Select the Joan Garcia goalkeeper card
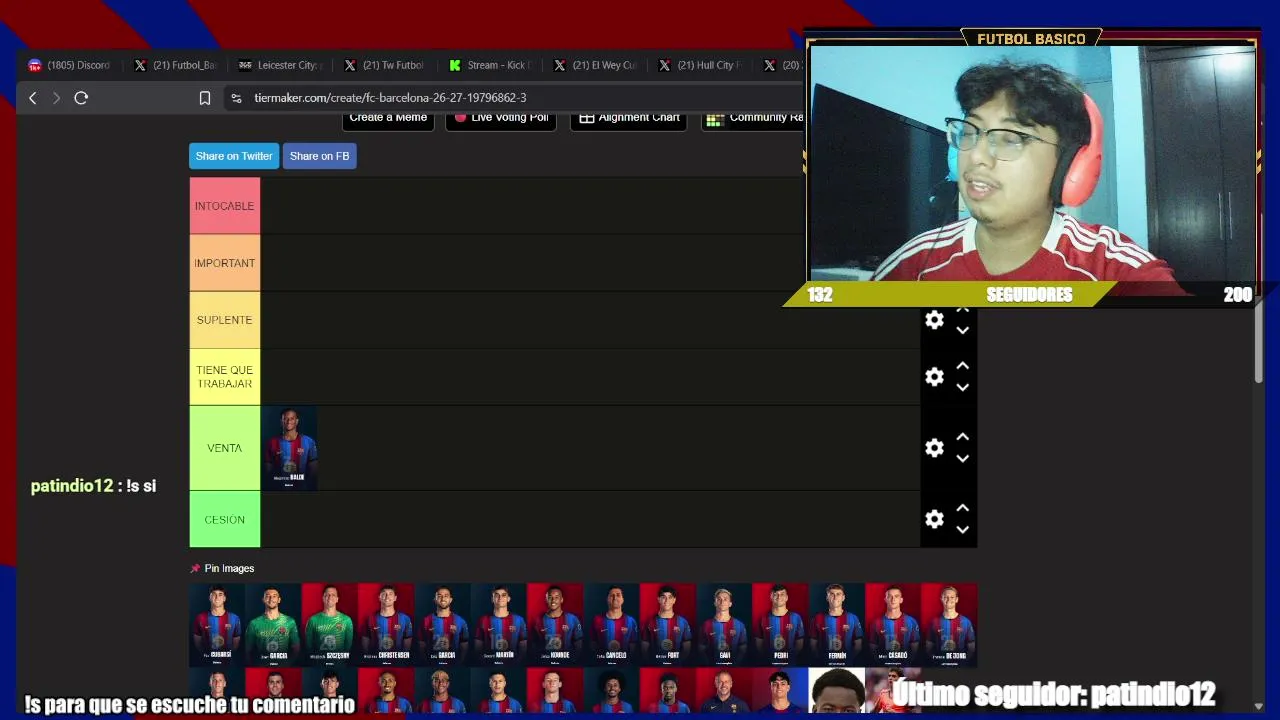The image size is (1280, 720). pos(273,625)
